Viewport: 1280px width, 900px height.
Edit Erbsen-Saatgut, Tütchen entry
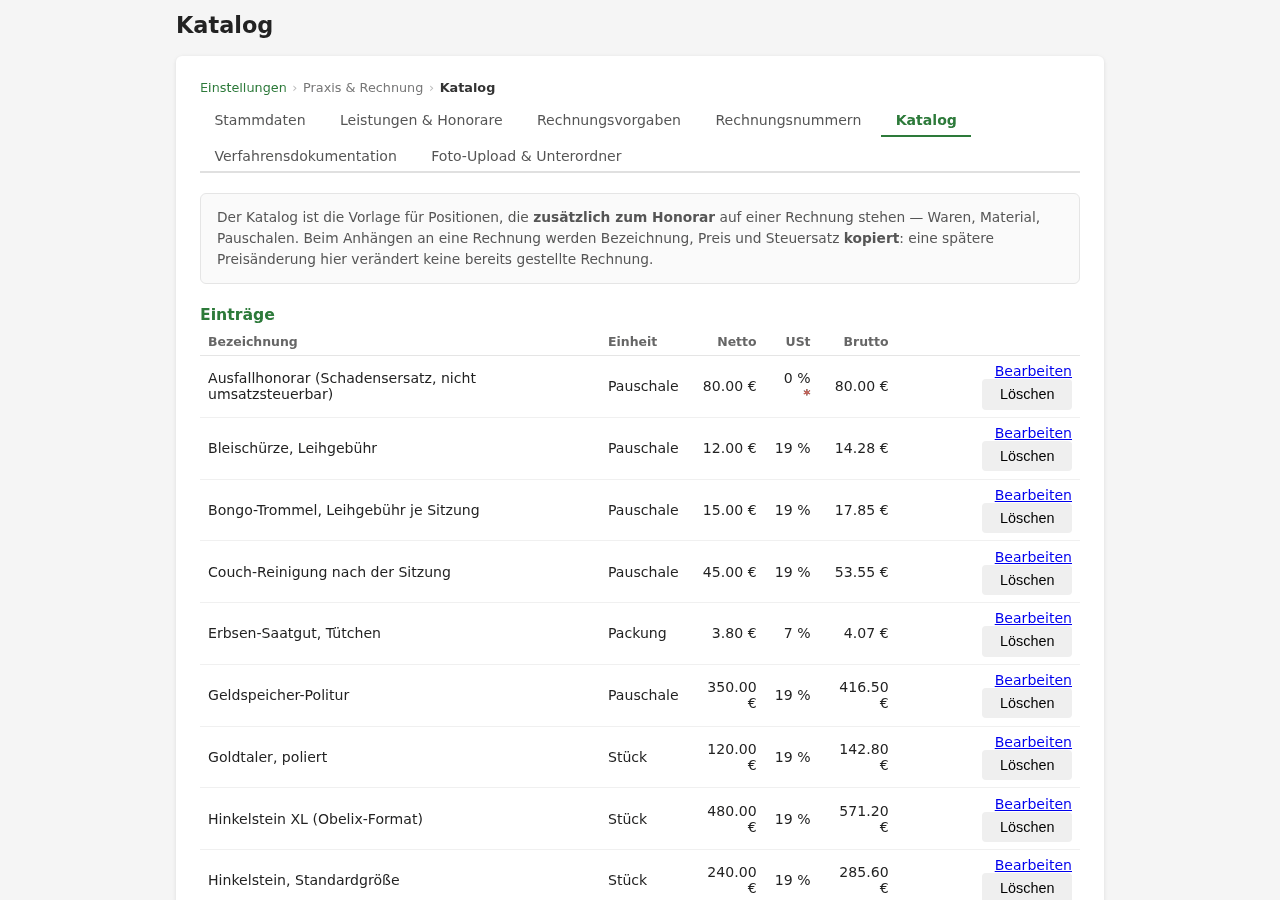[x=1033, y=618]
